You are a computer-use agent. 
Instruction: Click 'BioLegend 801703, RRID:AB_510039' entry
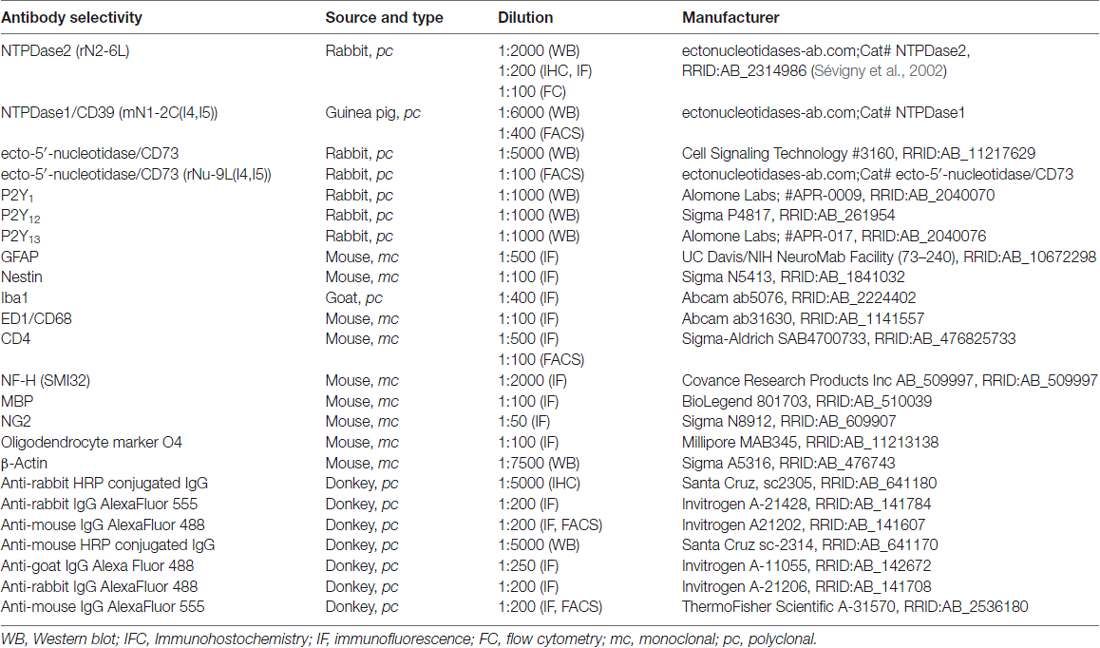click(807, 401)
